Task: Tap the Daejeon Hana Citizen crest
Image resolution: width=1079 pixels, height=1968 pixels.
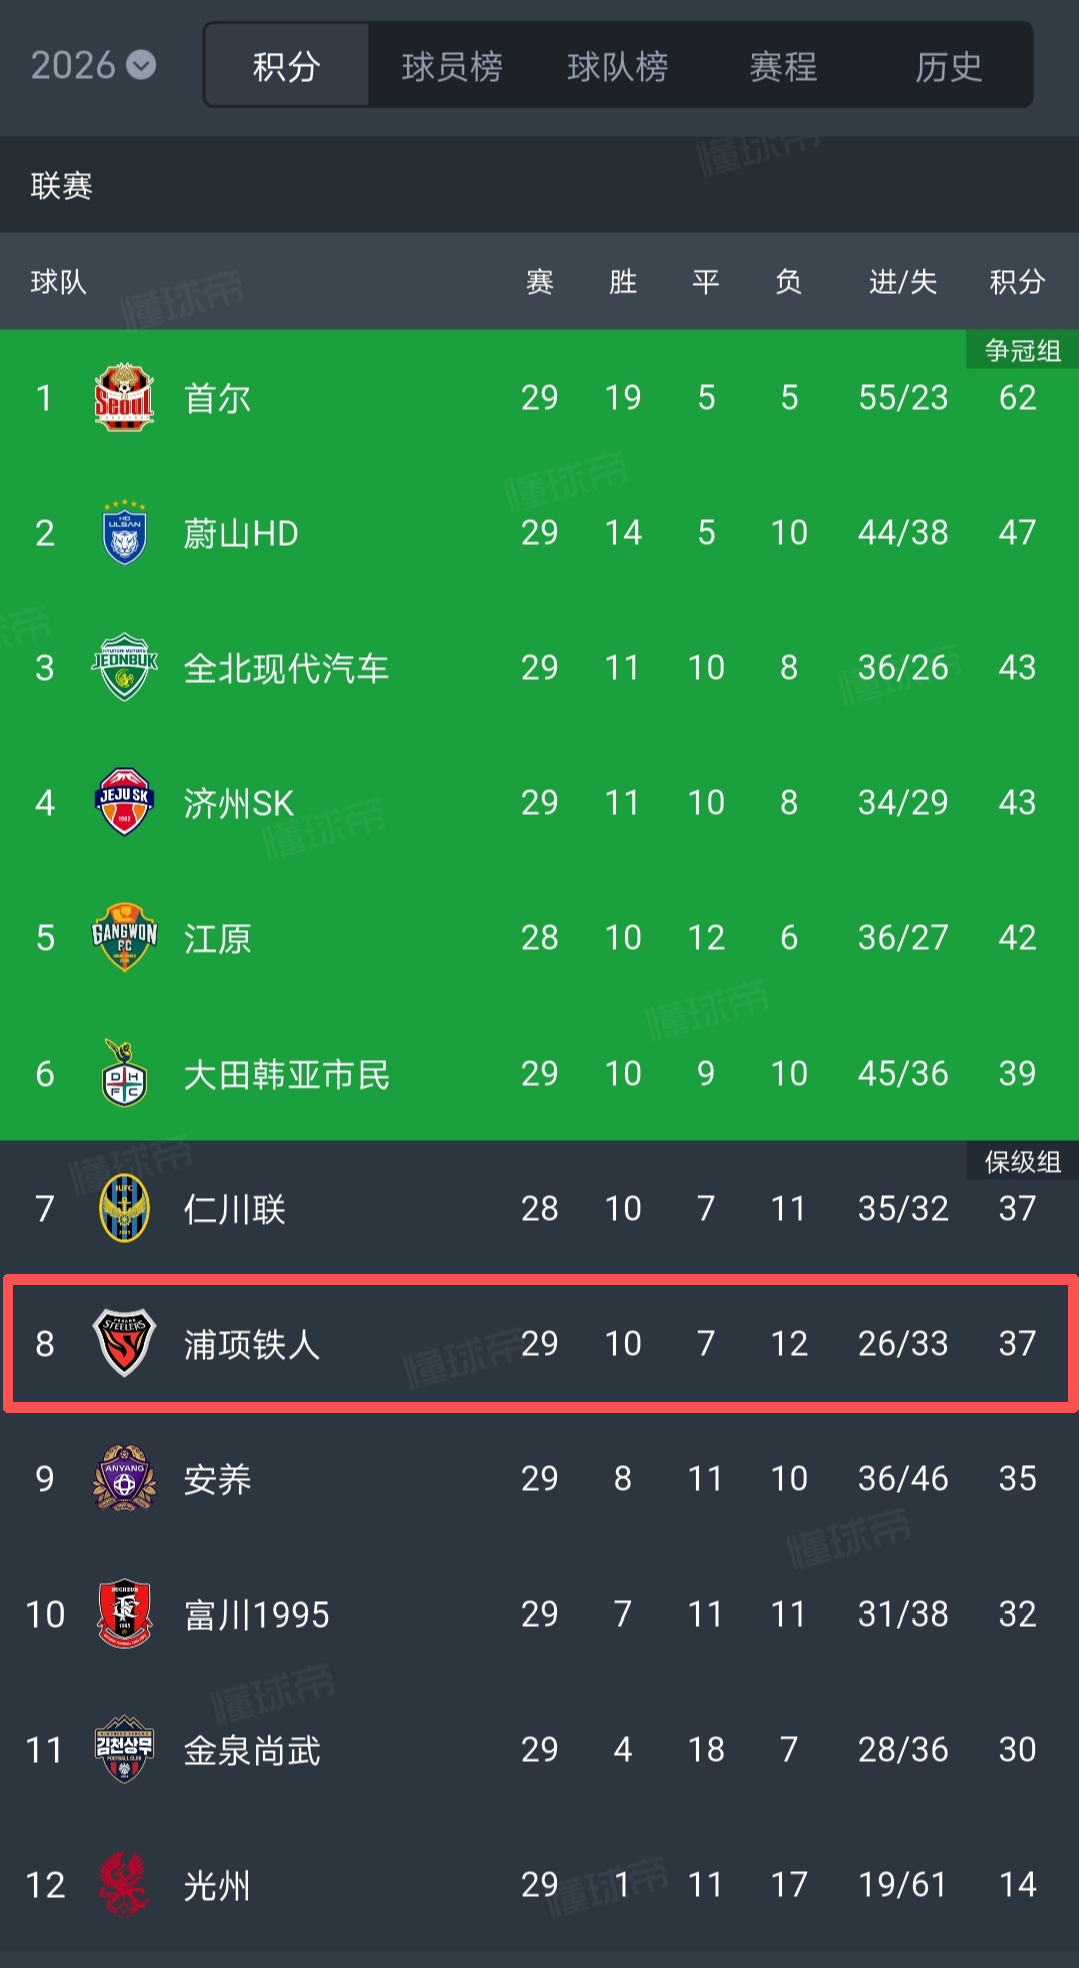Action: pos(125,1073)
